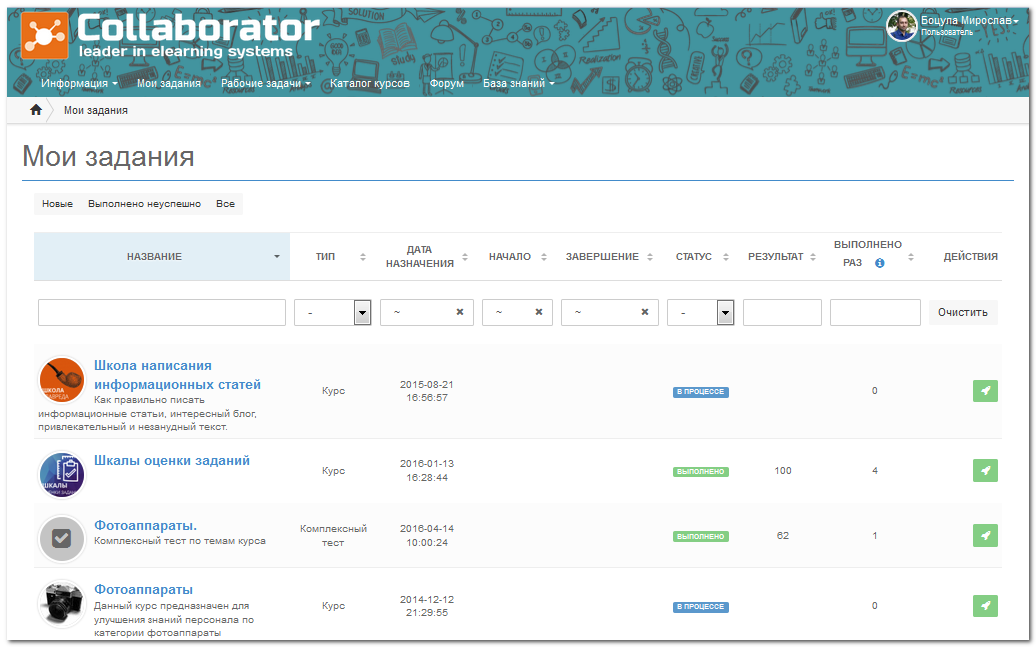Click the Collaborator logo
This screenshot has height=647, width=1036.
point(170,35)
